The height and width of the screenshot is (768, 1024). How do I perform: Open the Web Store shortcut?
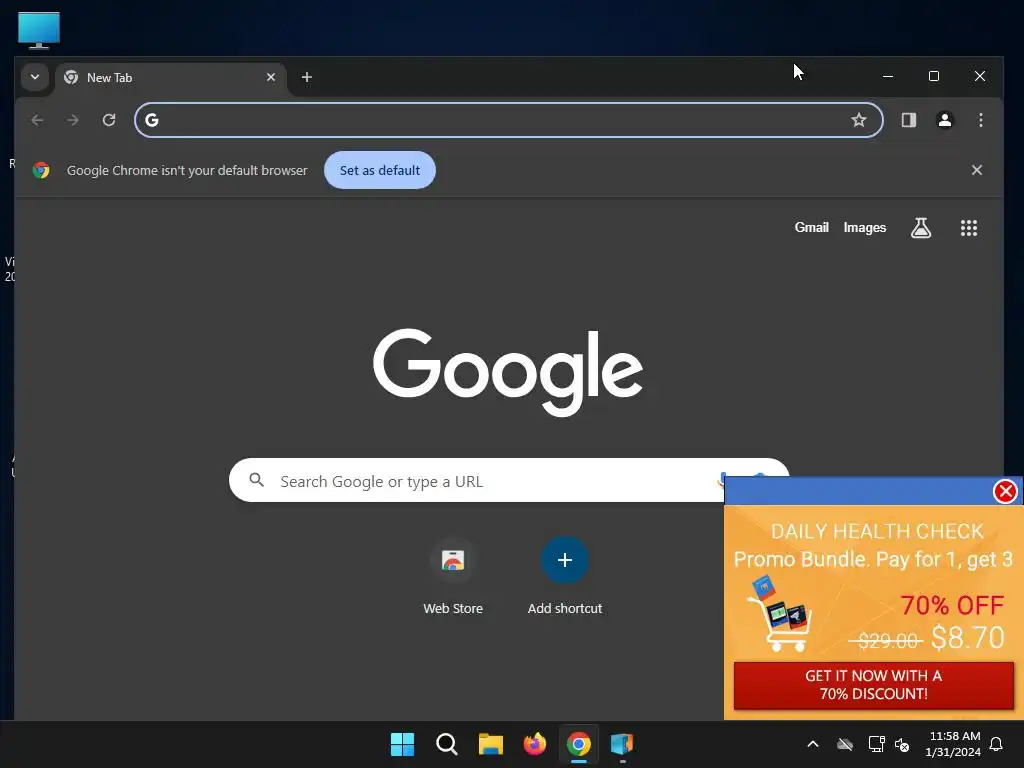(453, 577)
